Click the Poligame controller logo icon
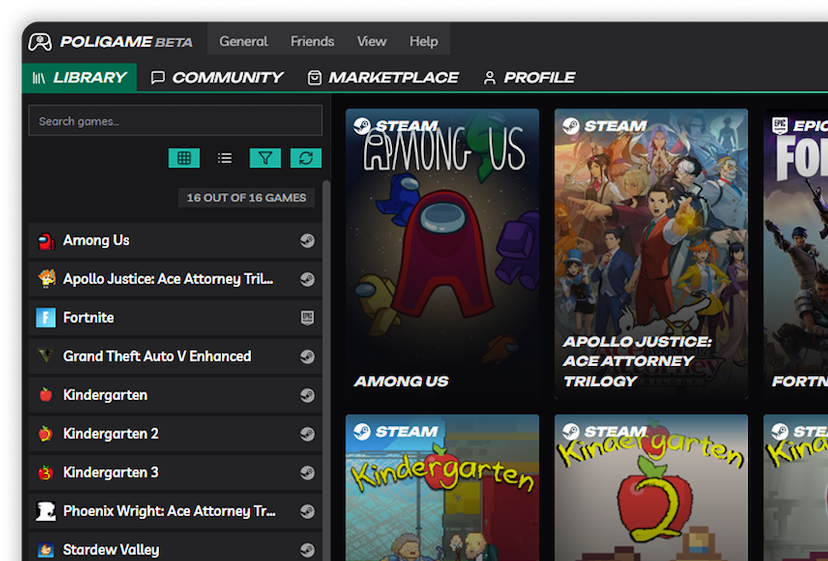The image size is (828, 561). click(x=40, y=42)
